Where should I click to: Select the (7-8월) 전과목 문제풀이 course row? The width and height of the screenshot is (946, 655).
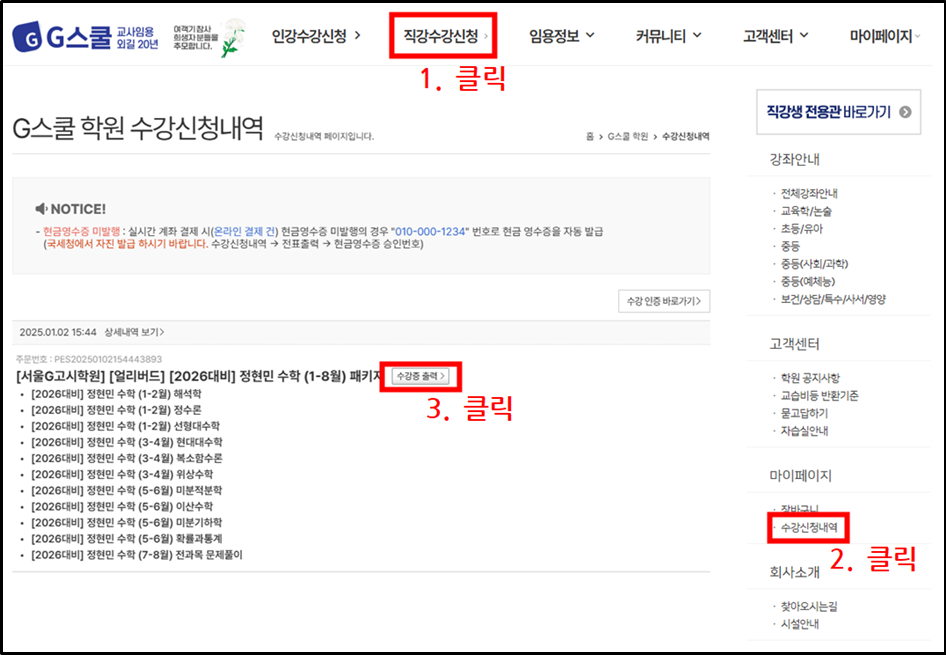(136, 555)
